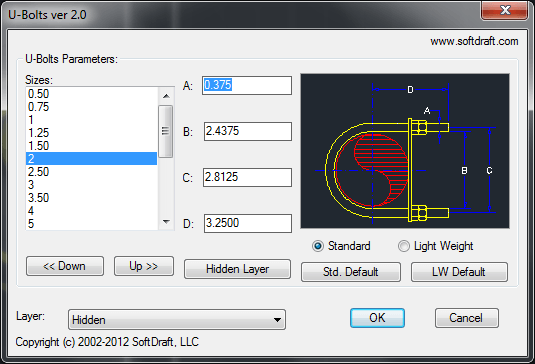
Task: Choose size 3 from Sizes list
Action: 91,185
